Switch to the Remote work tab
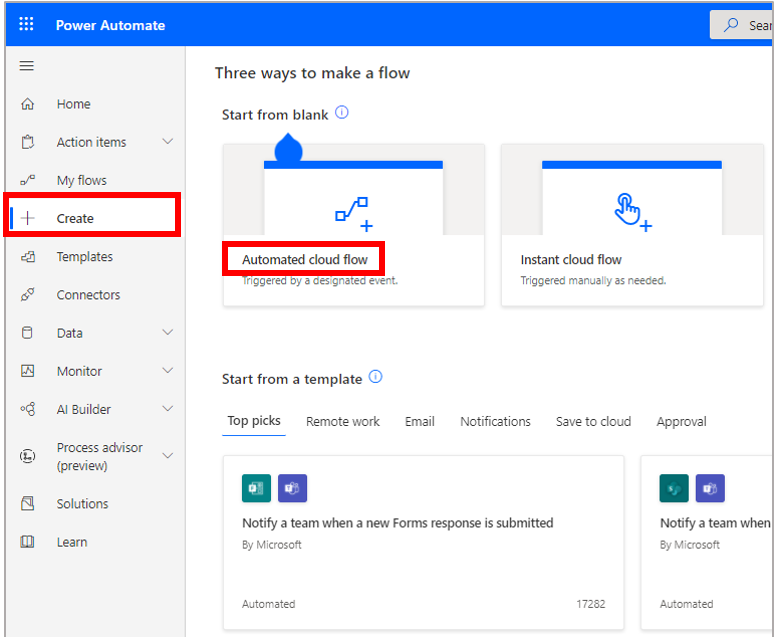777x637 pixels. pos(343,421)
